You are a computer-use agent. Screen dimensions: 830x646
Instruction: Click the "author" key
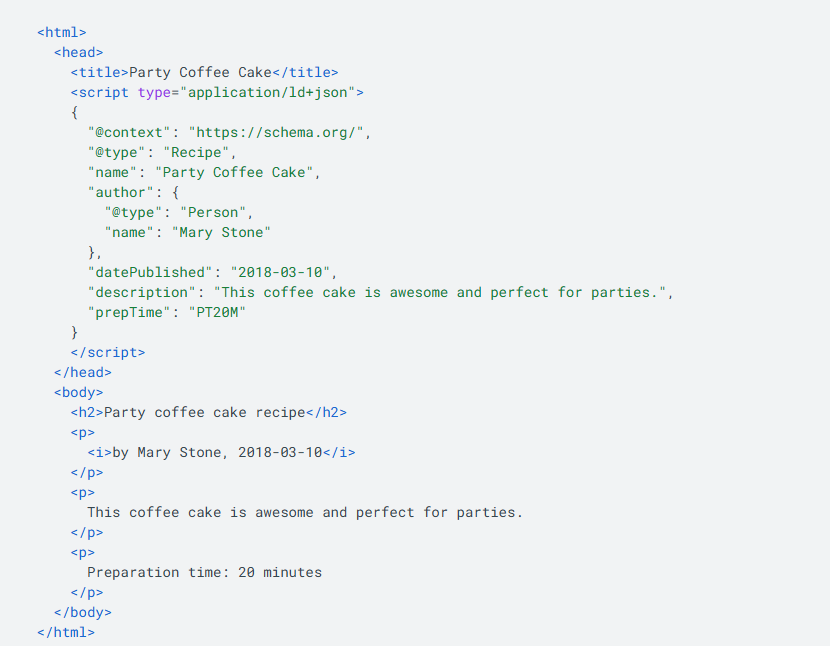point(121,192)
